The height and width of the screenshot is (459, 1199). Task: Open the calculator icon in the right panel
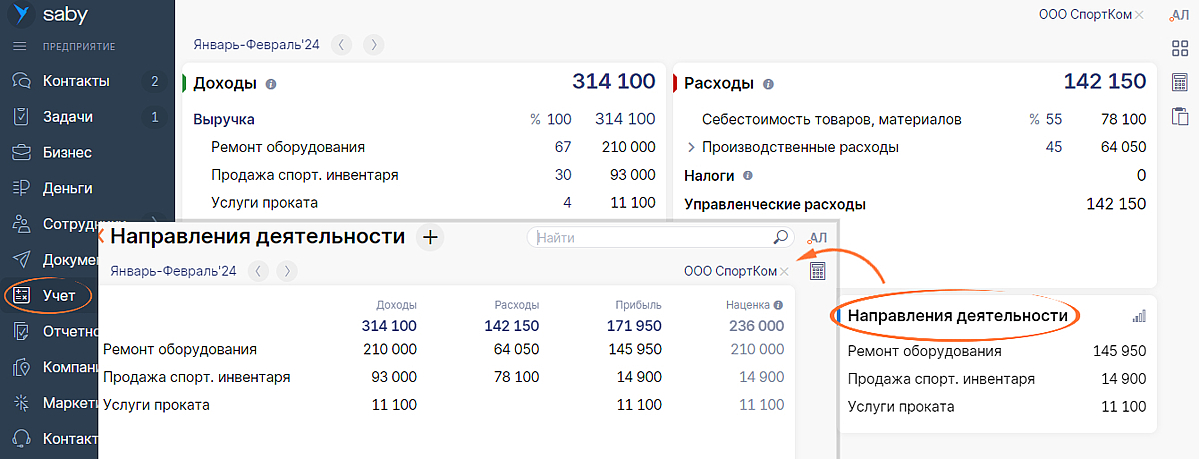(x=1179, y=82)
